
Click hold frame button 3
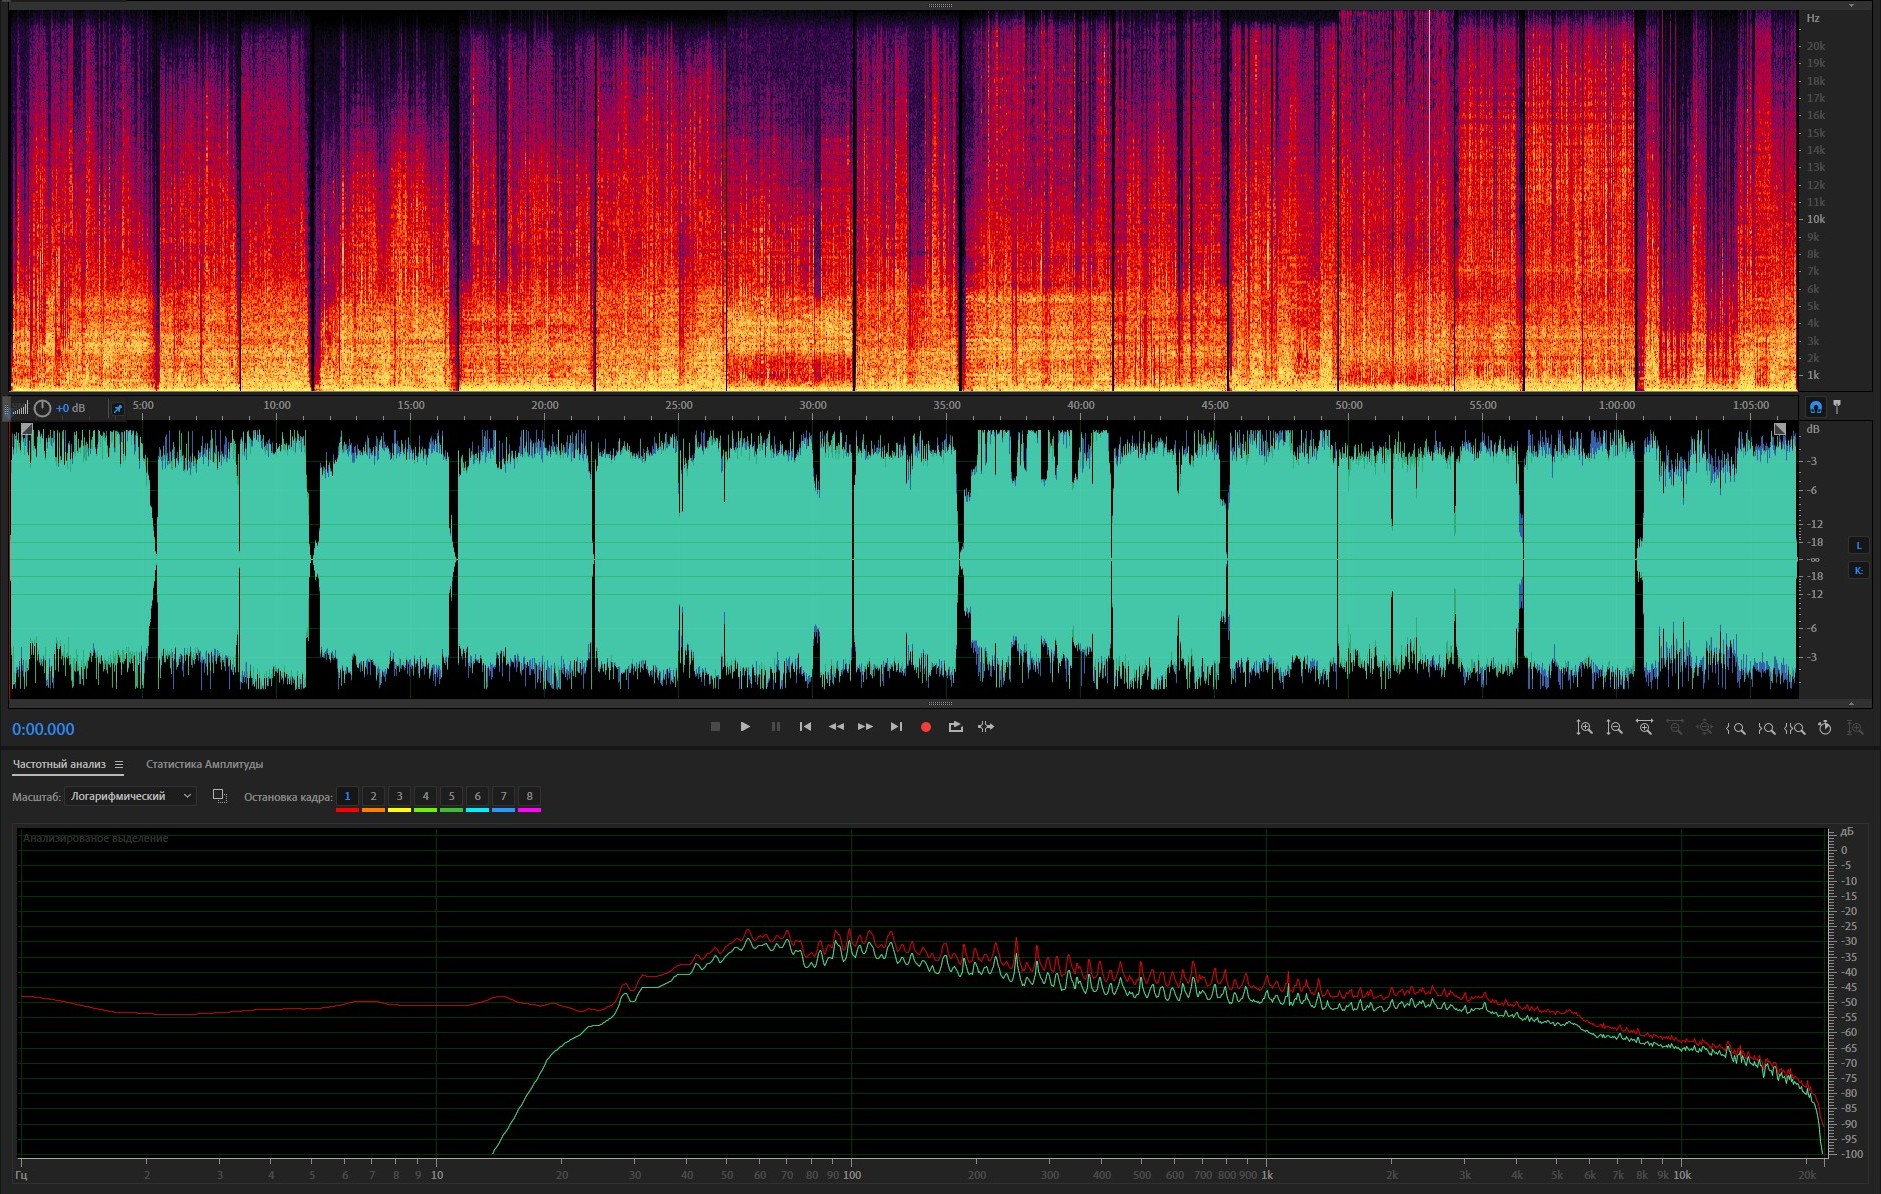(399, 797)
